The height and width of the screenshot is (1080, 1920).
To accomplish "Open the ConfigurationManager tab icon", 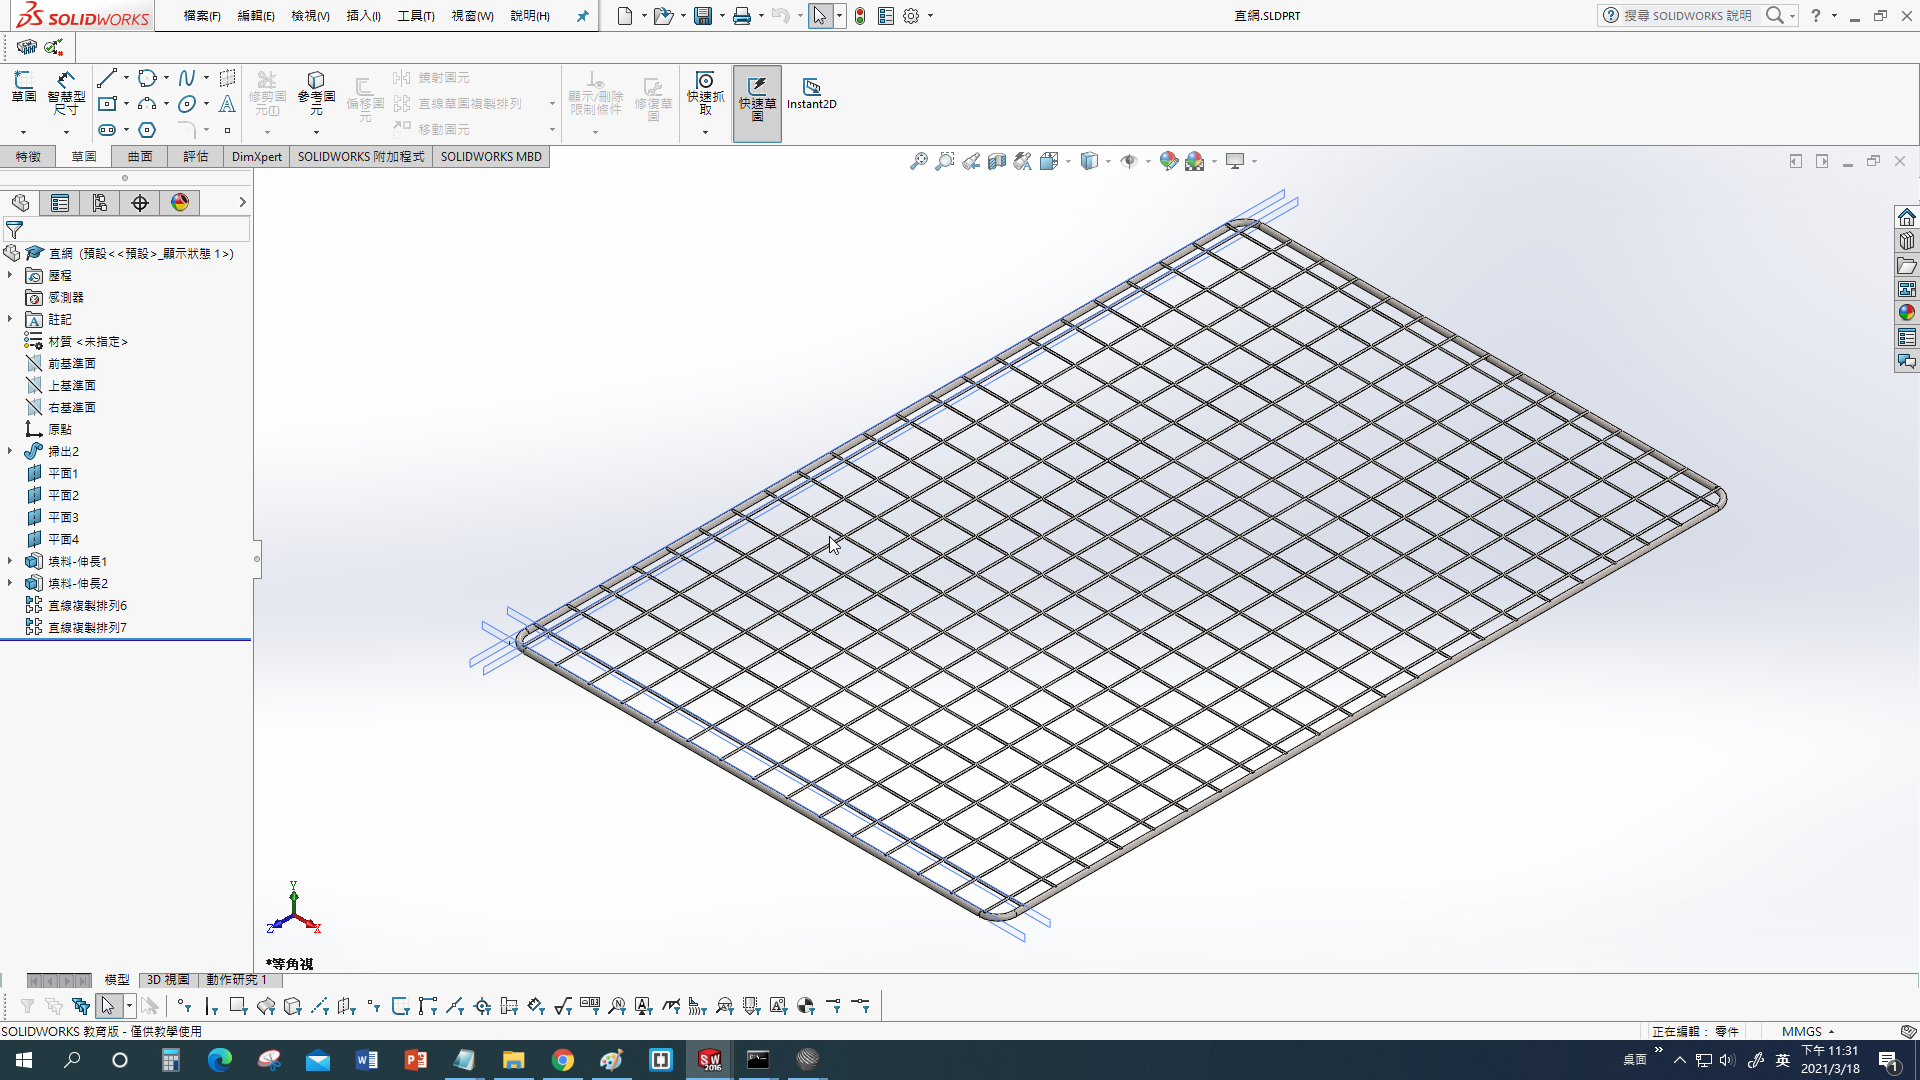I will coord(100,203).
